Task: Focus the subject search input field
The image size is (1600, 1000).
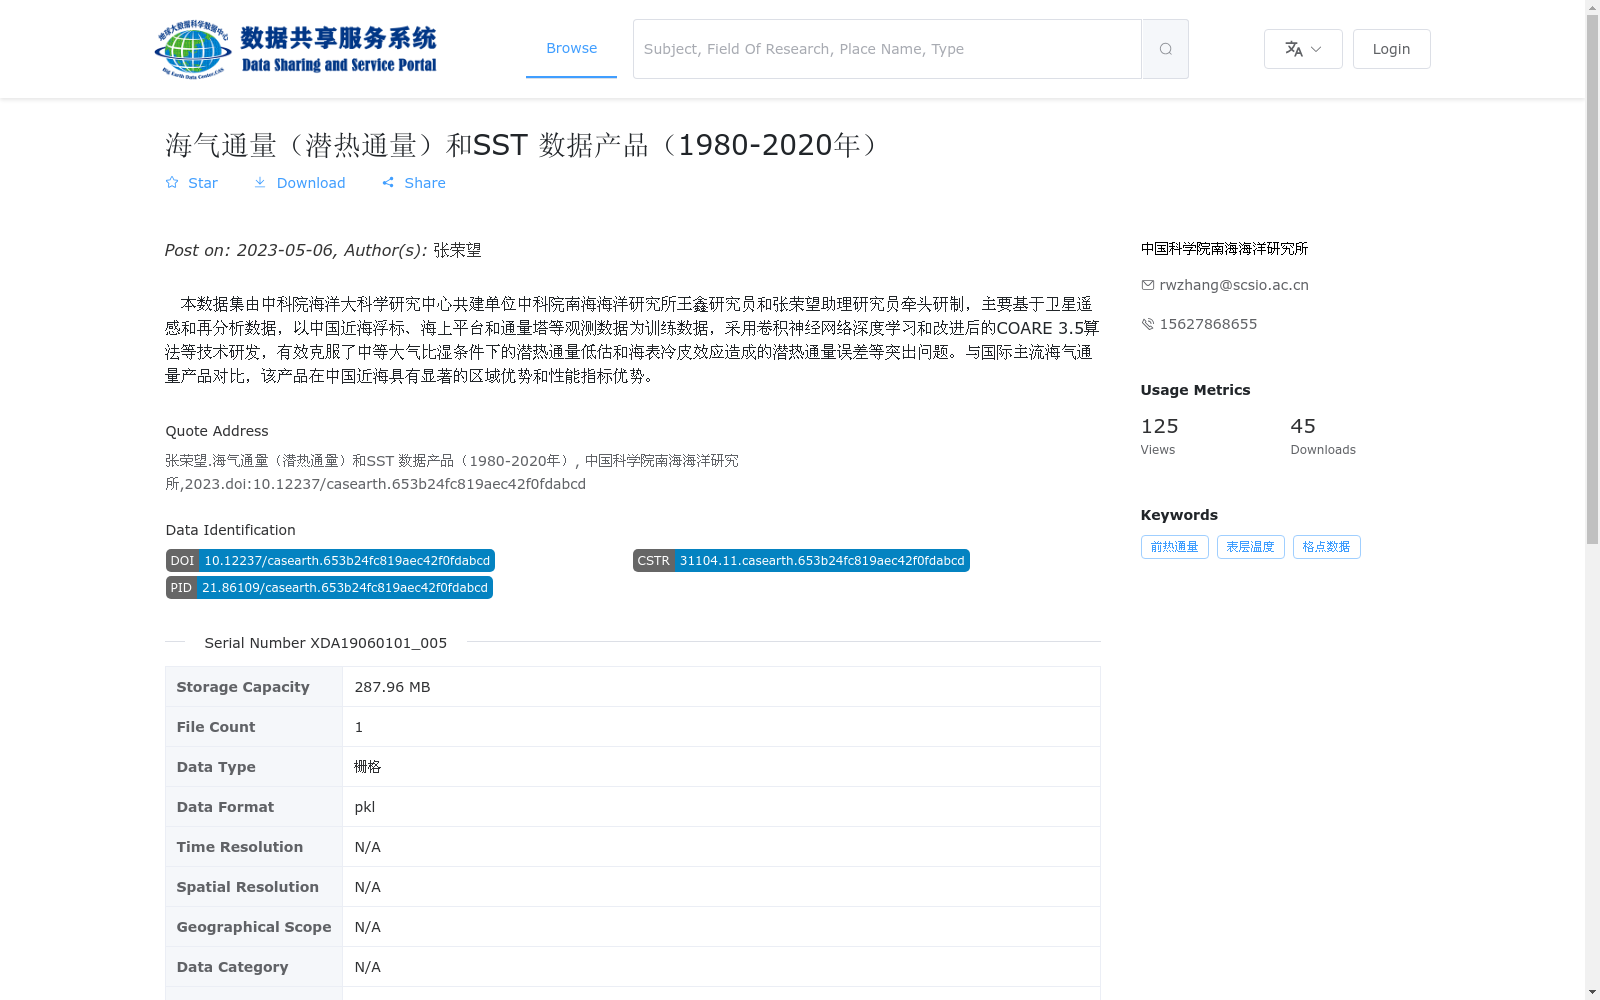Action: (x=887, y=49)
